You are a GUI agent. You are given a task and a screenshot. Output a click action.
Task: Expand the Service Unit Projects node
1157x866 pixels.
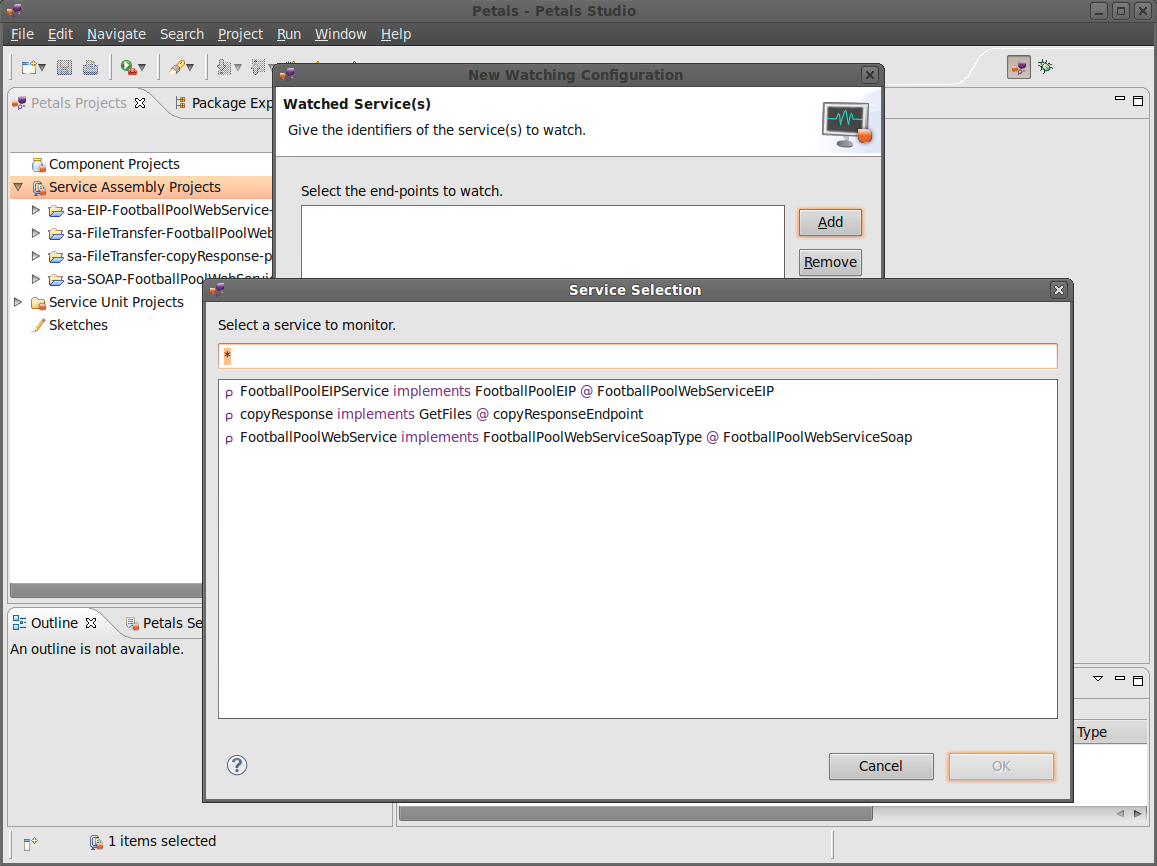(x=18, y=302)
